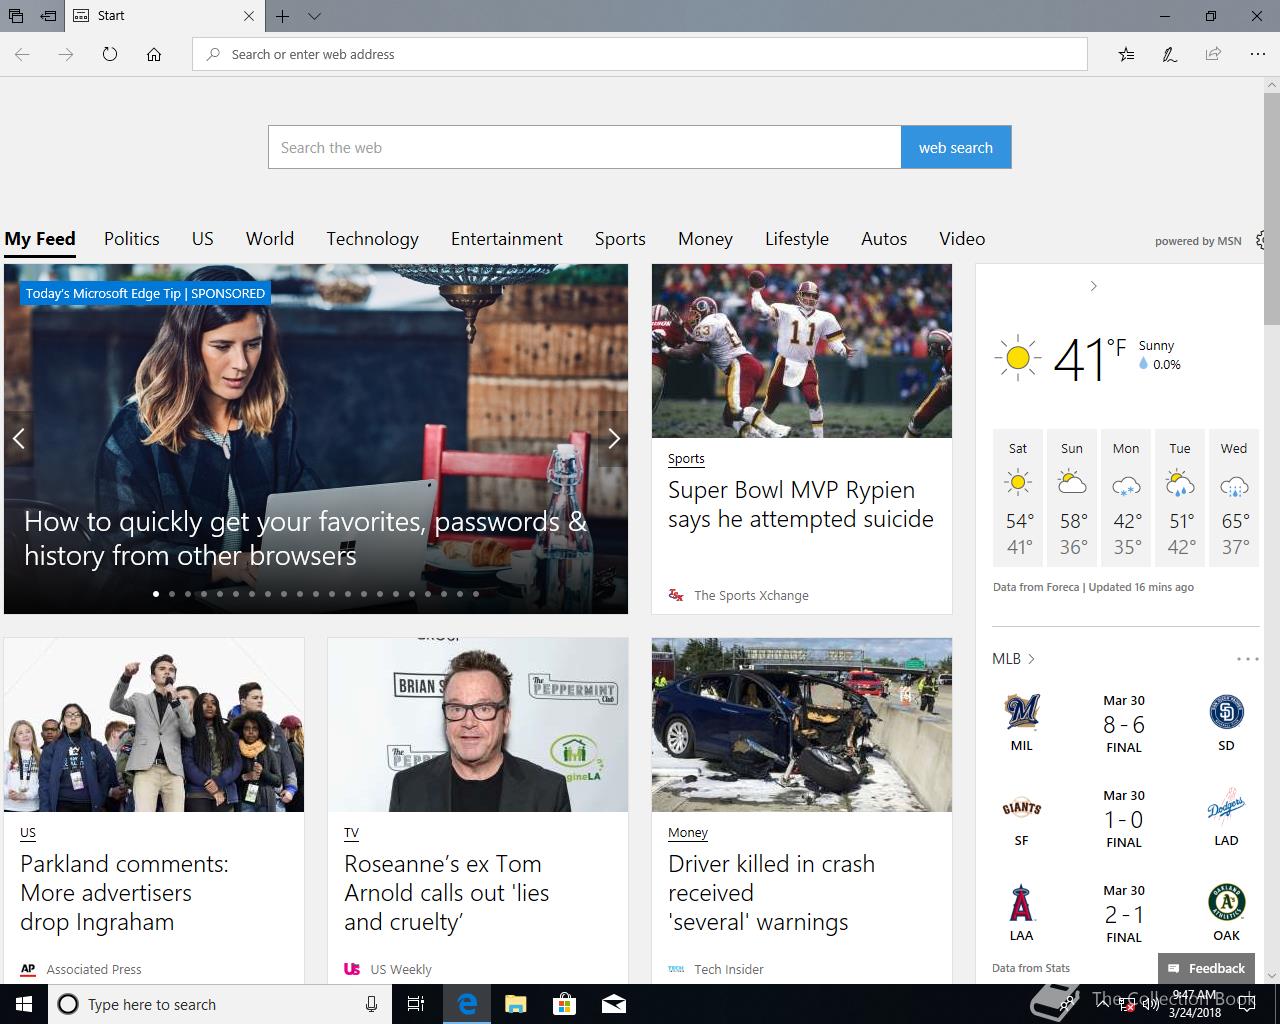Open Parkland comments advertisers article

124,893
